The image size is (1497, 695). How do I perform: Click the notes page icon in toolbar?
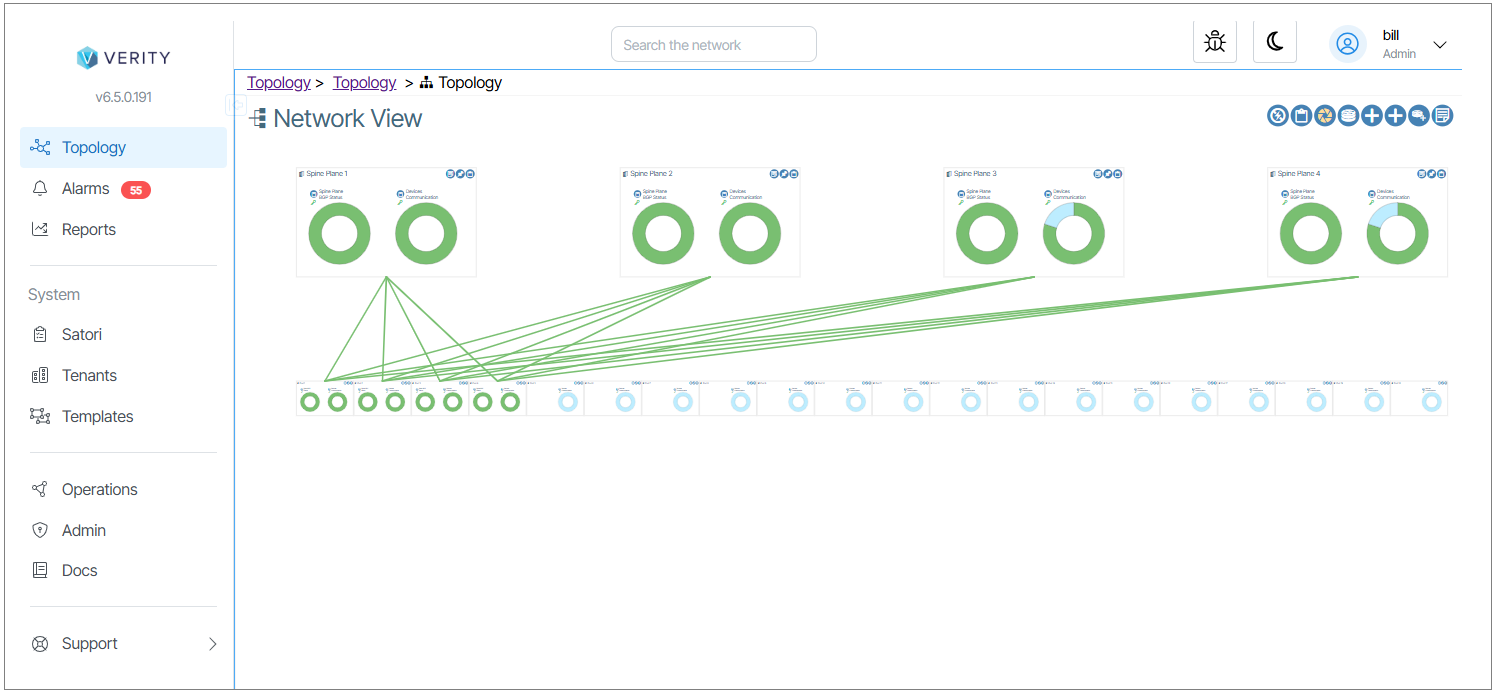(1442, 116)
